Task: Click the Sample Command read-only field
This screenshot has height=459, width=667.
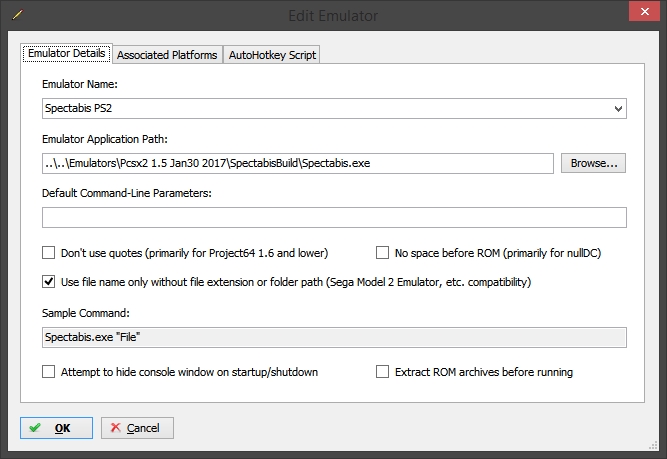Action: coord(334,337)
